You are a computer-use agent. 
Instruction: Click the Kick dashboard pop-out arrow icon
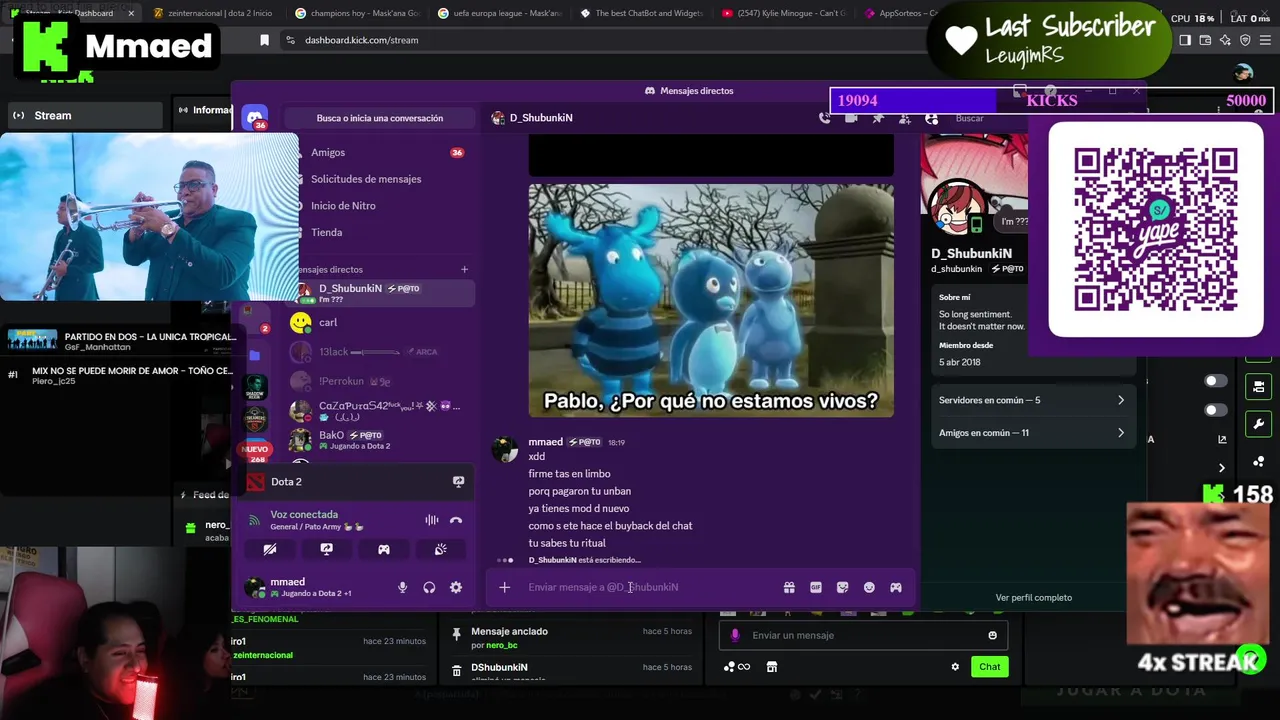[x=1222, y=439]
